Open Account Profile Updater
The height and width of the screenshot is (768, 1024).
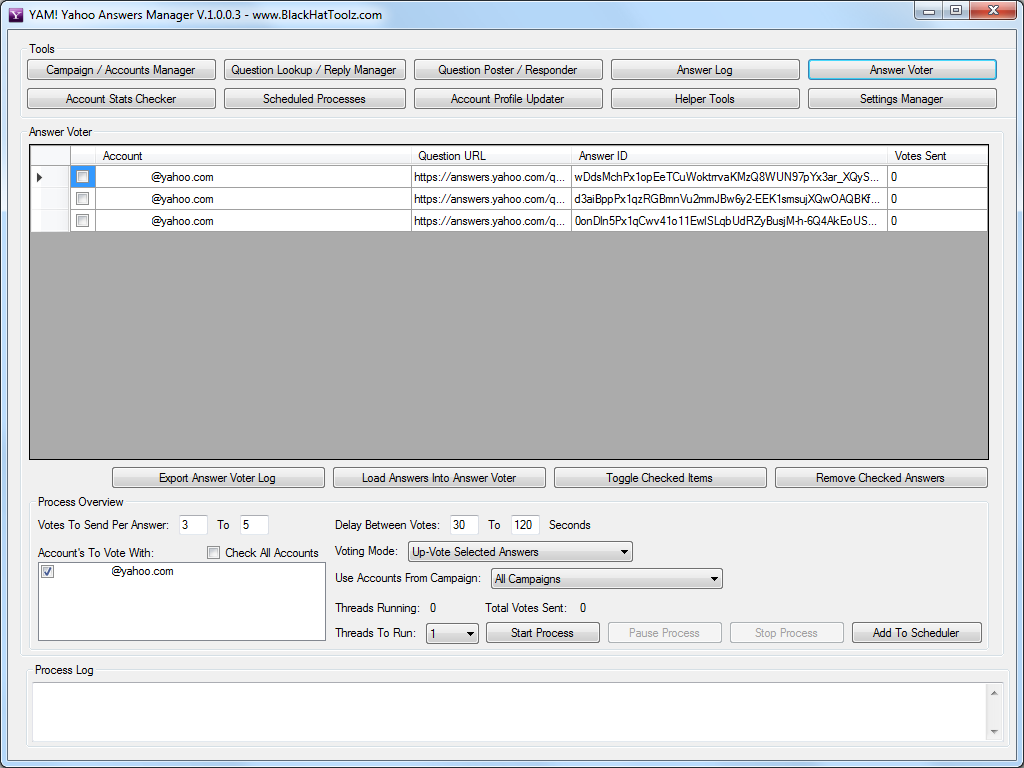coord(507,99)
